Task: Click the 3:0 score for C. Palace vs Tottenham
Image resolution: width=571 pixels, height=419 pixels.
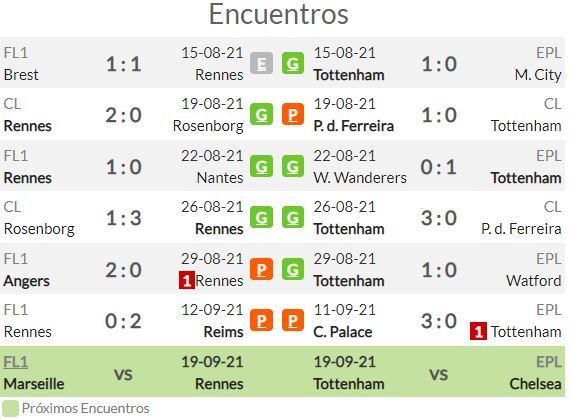Action: click(439, 321)
